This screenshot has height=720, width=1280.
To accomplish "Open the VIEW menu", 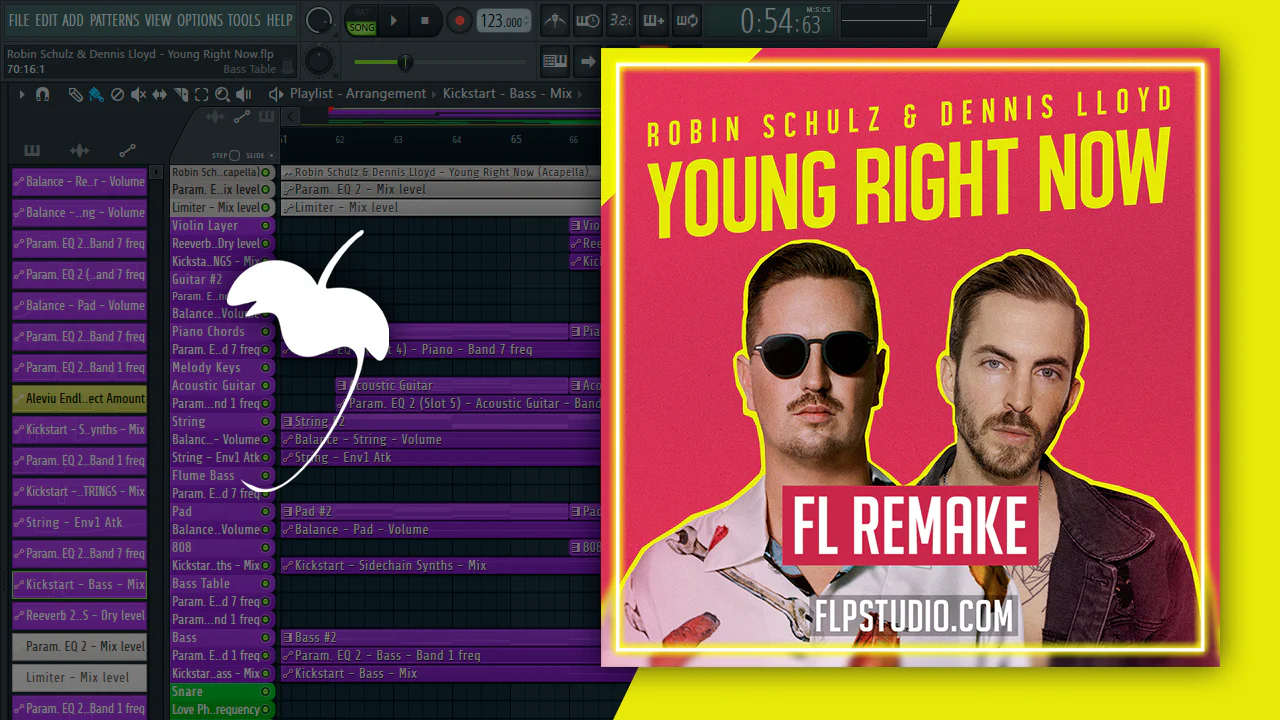I will [158, 20].
